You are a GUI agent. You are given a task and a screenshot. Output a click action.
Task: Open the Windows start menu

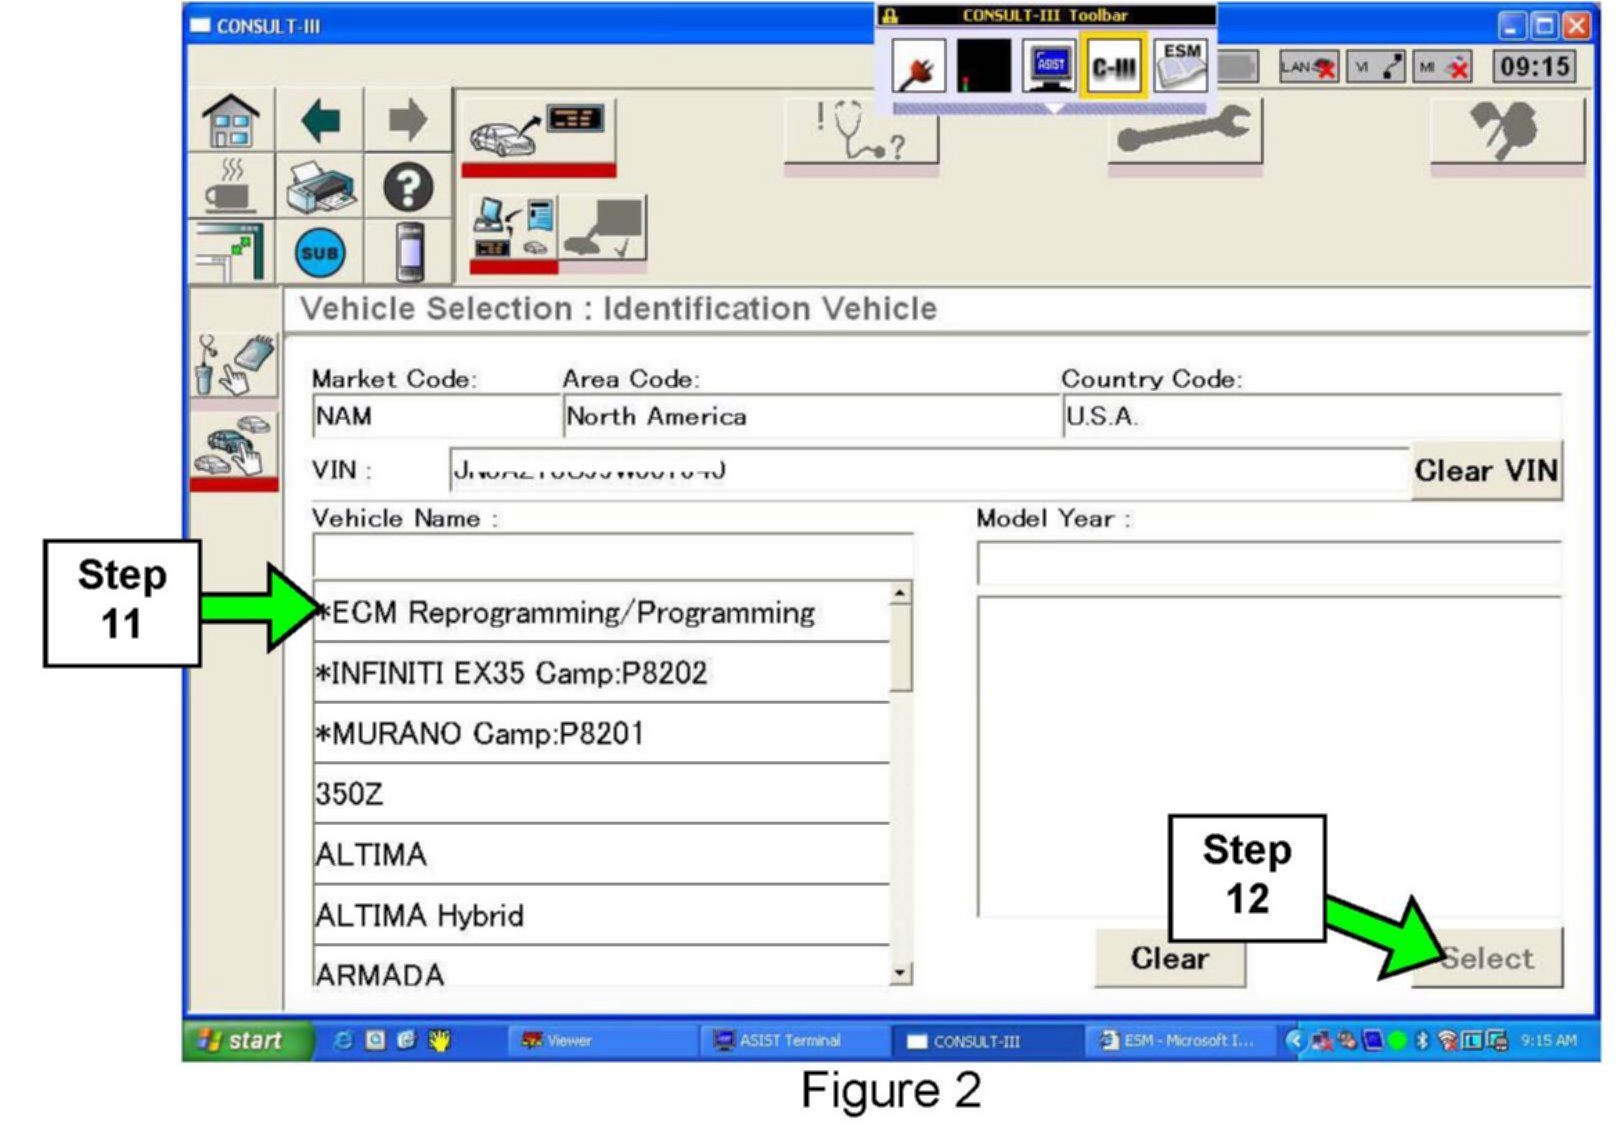242,1040
